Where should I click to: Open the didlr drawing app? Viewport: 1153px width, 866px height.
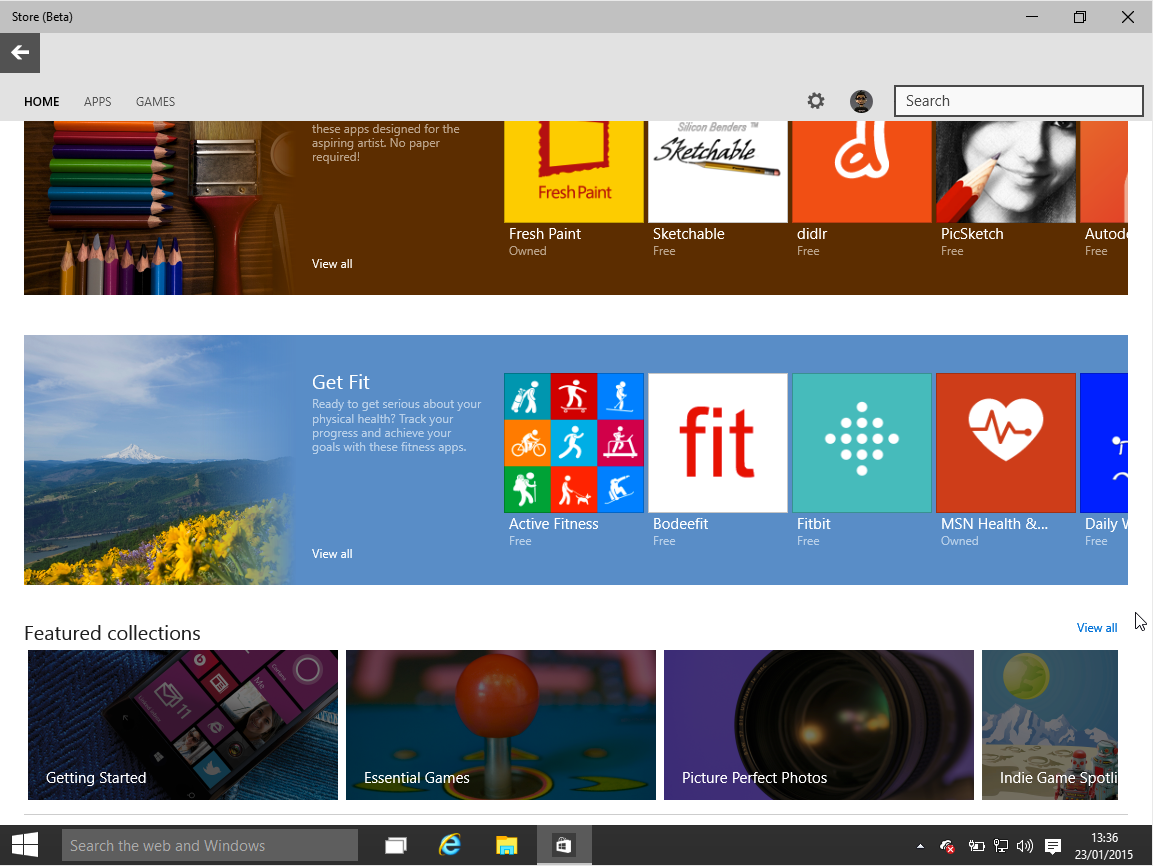pyautogui.click(x=861, y=170)
